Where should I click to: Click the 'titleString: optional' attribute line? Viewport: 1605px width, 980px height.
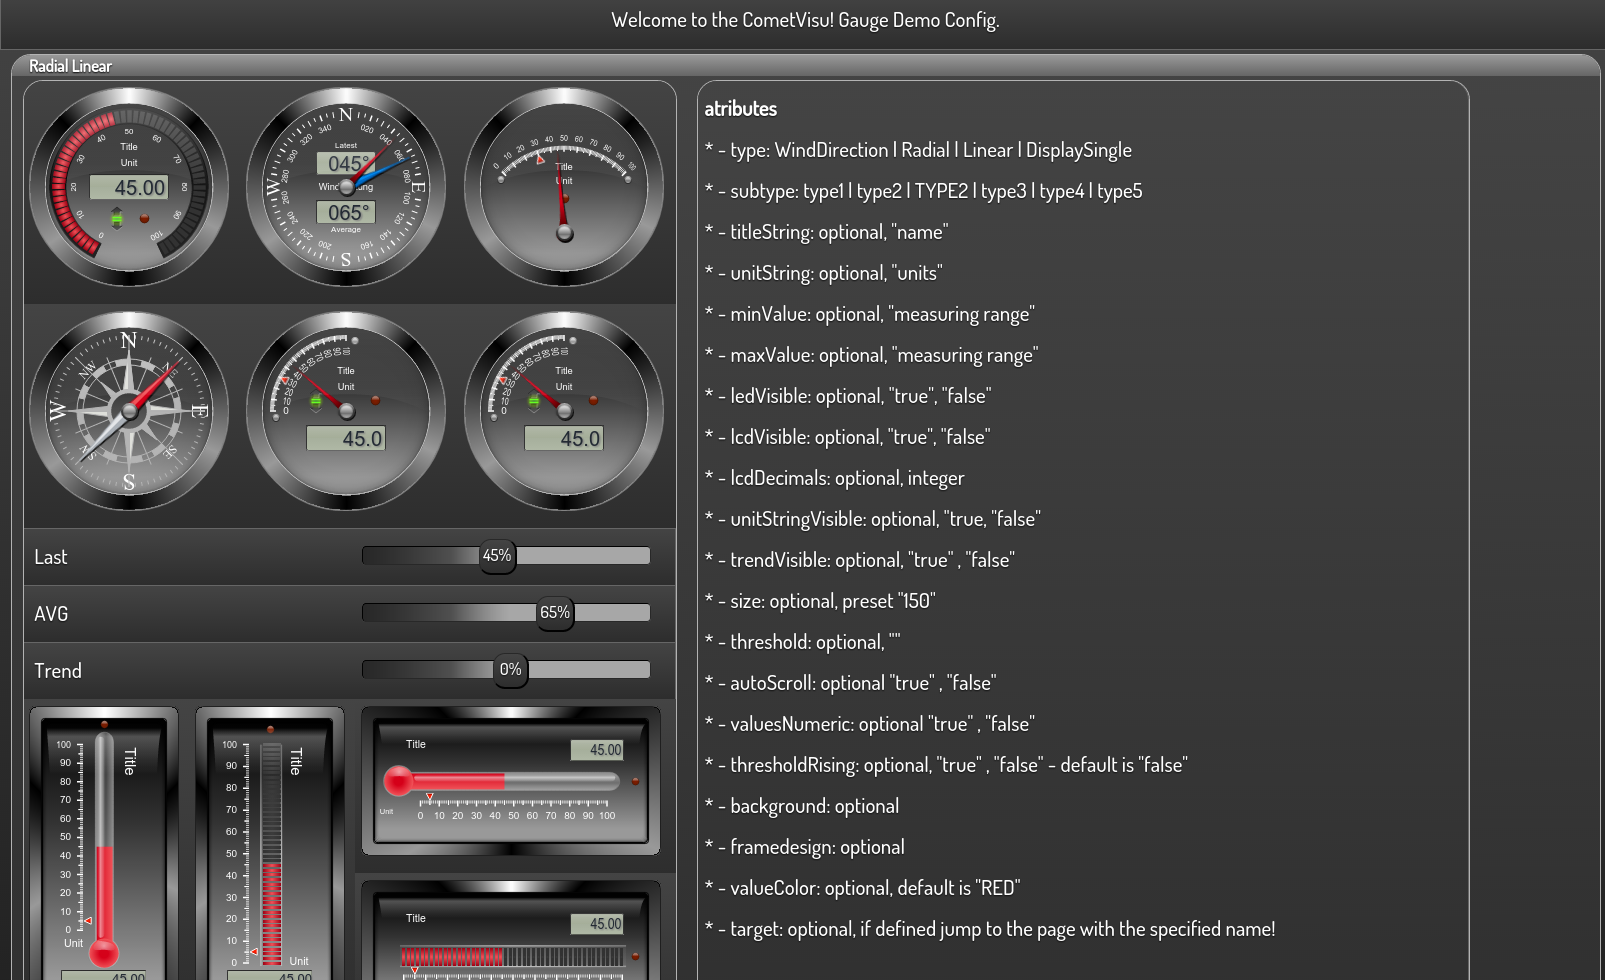click(x=826, y=232)
